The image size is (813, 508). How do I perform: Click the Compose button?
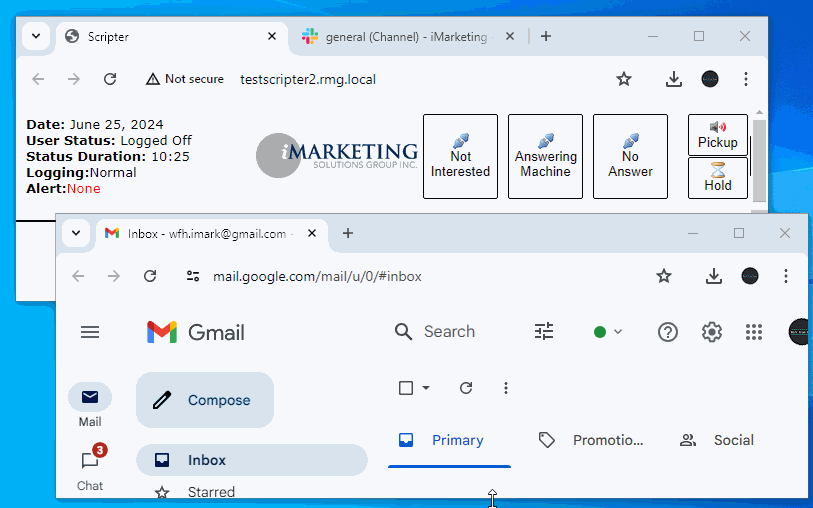tap(204, 400)
